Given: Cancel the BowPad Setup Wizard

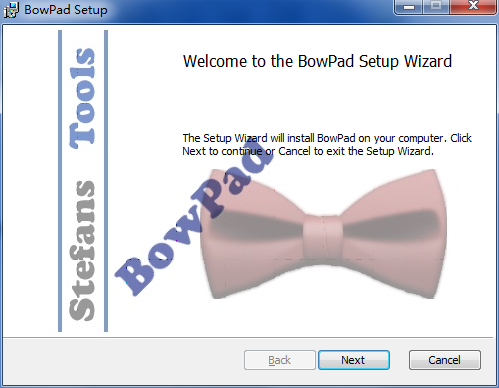Looking at the screenshot, I should pyautogui.click(x=445, y=360).
